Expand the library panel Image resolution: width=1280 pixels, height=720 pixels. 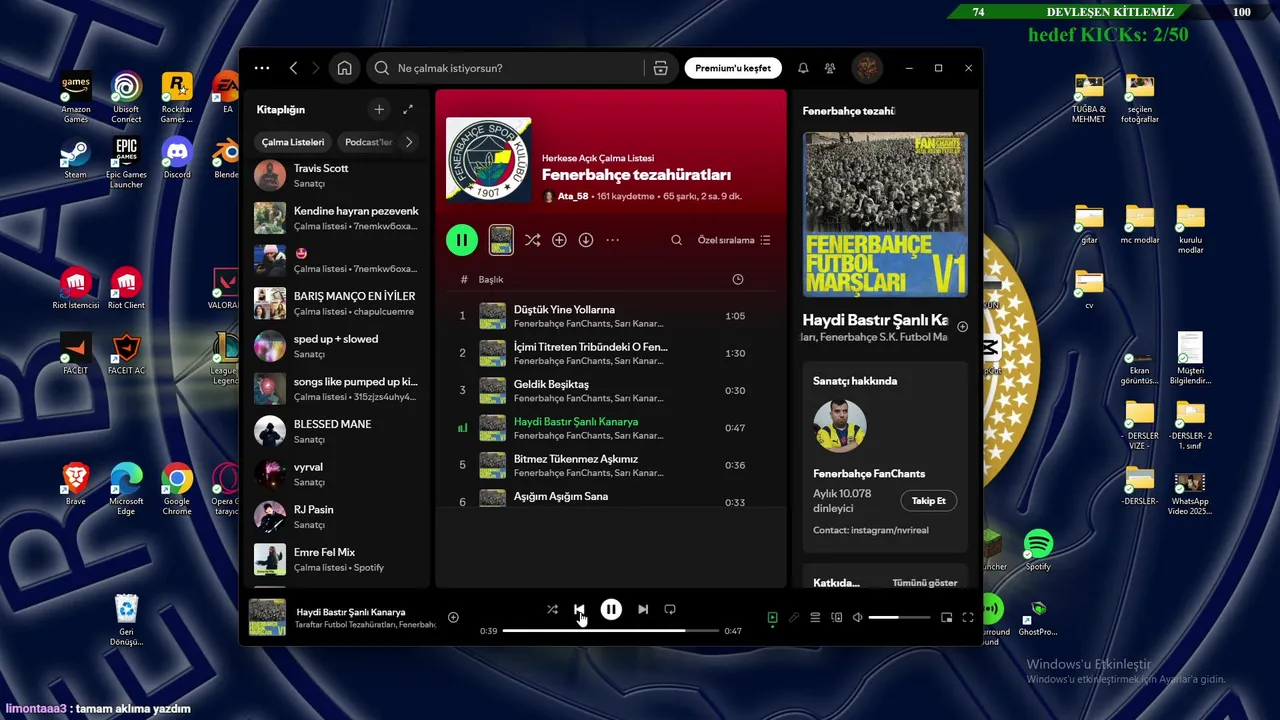[408, 109]
